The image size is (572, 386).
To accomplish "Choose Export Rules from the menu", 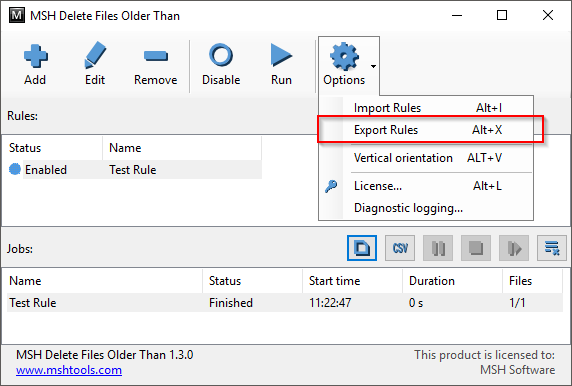I will pos(426,130).
